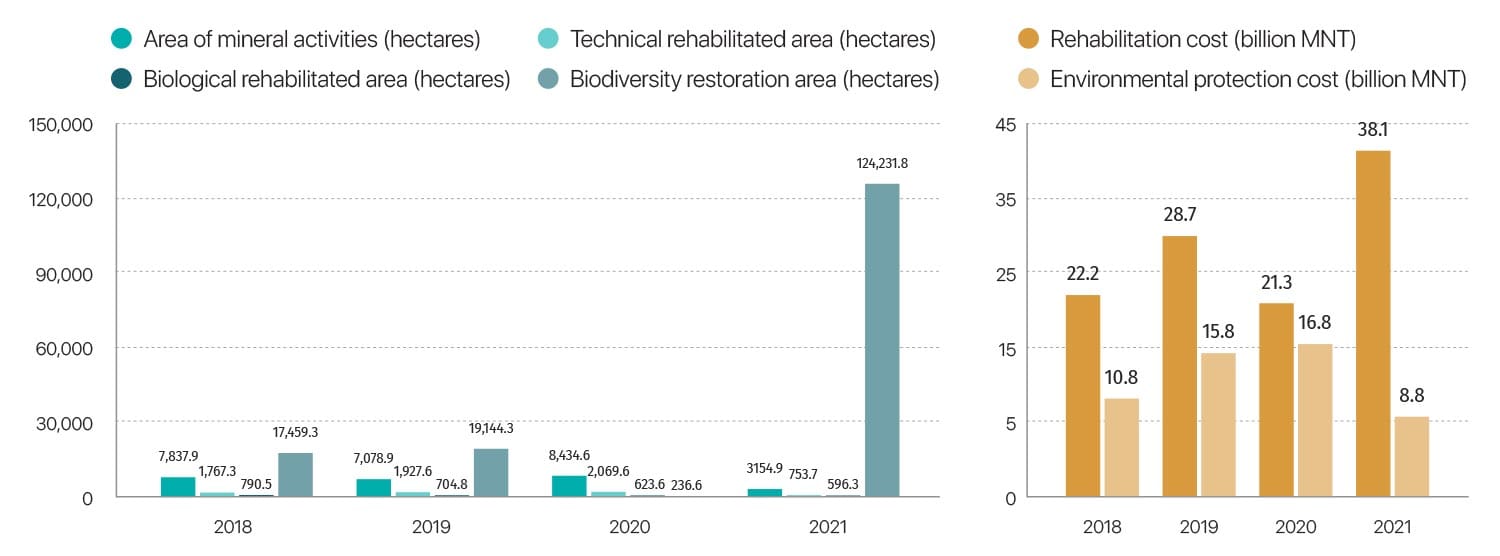
Task: Click the Technical rehabilitated area legend dot
Action: coord(548,40)
